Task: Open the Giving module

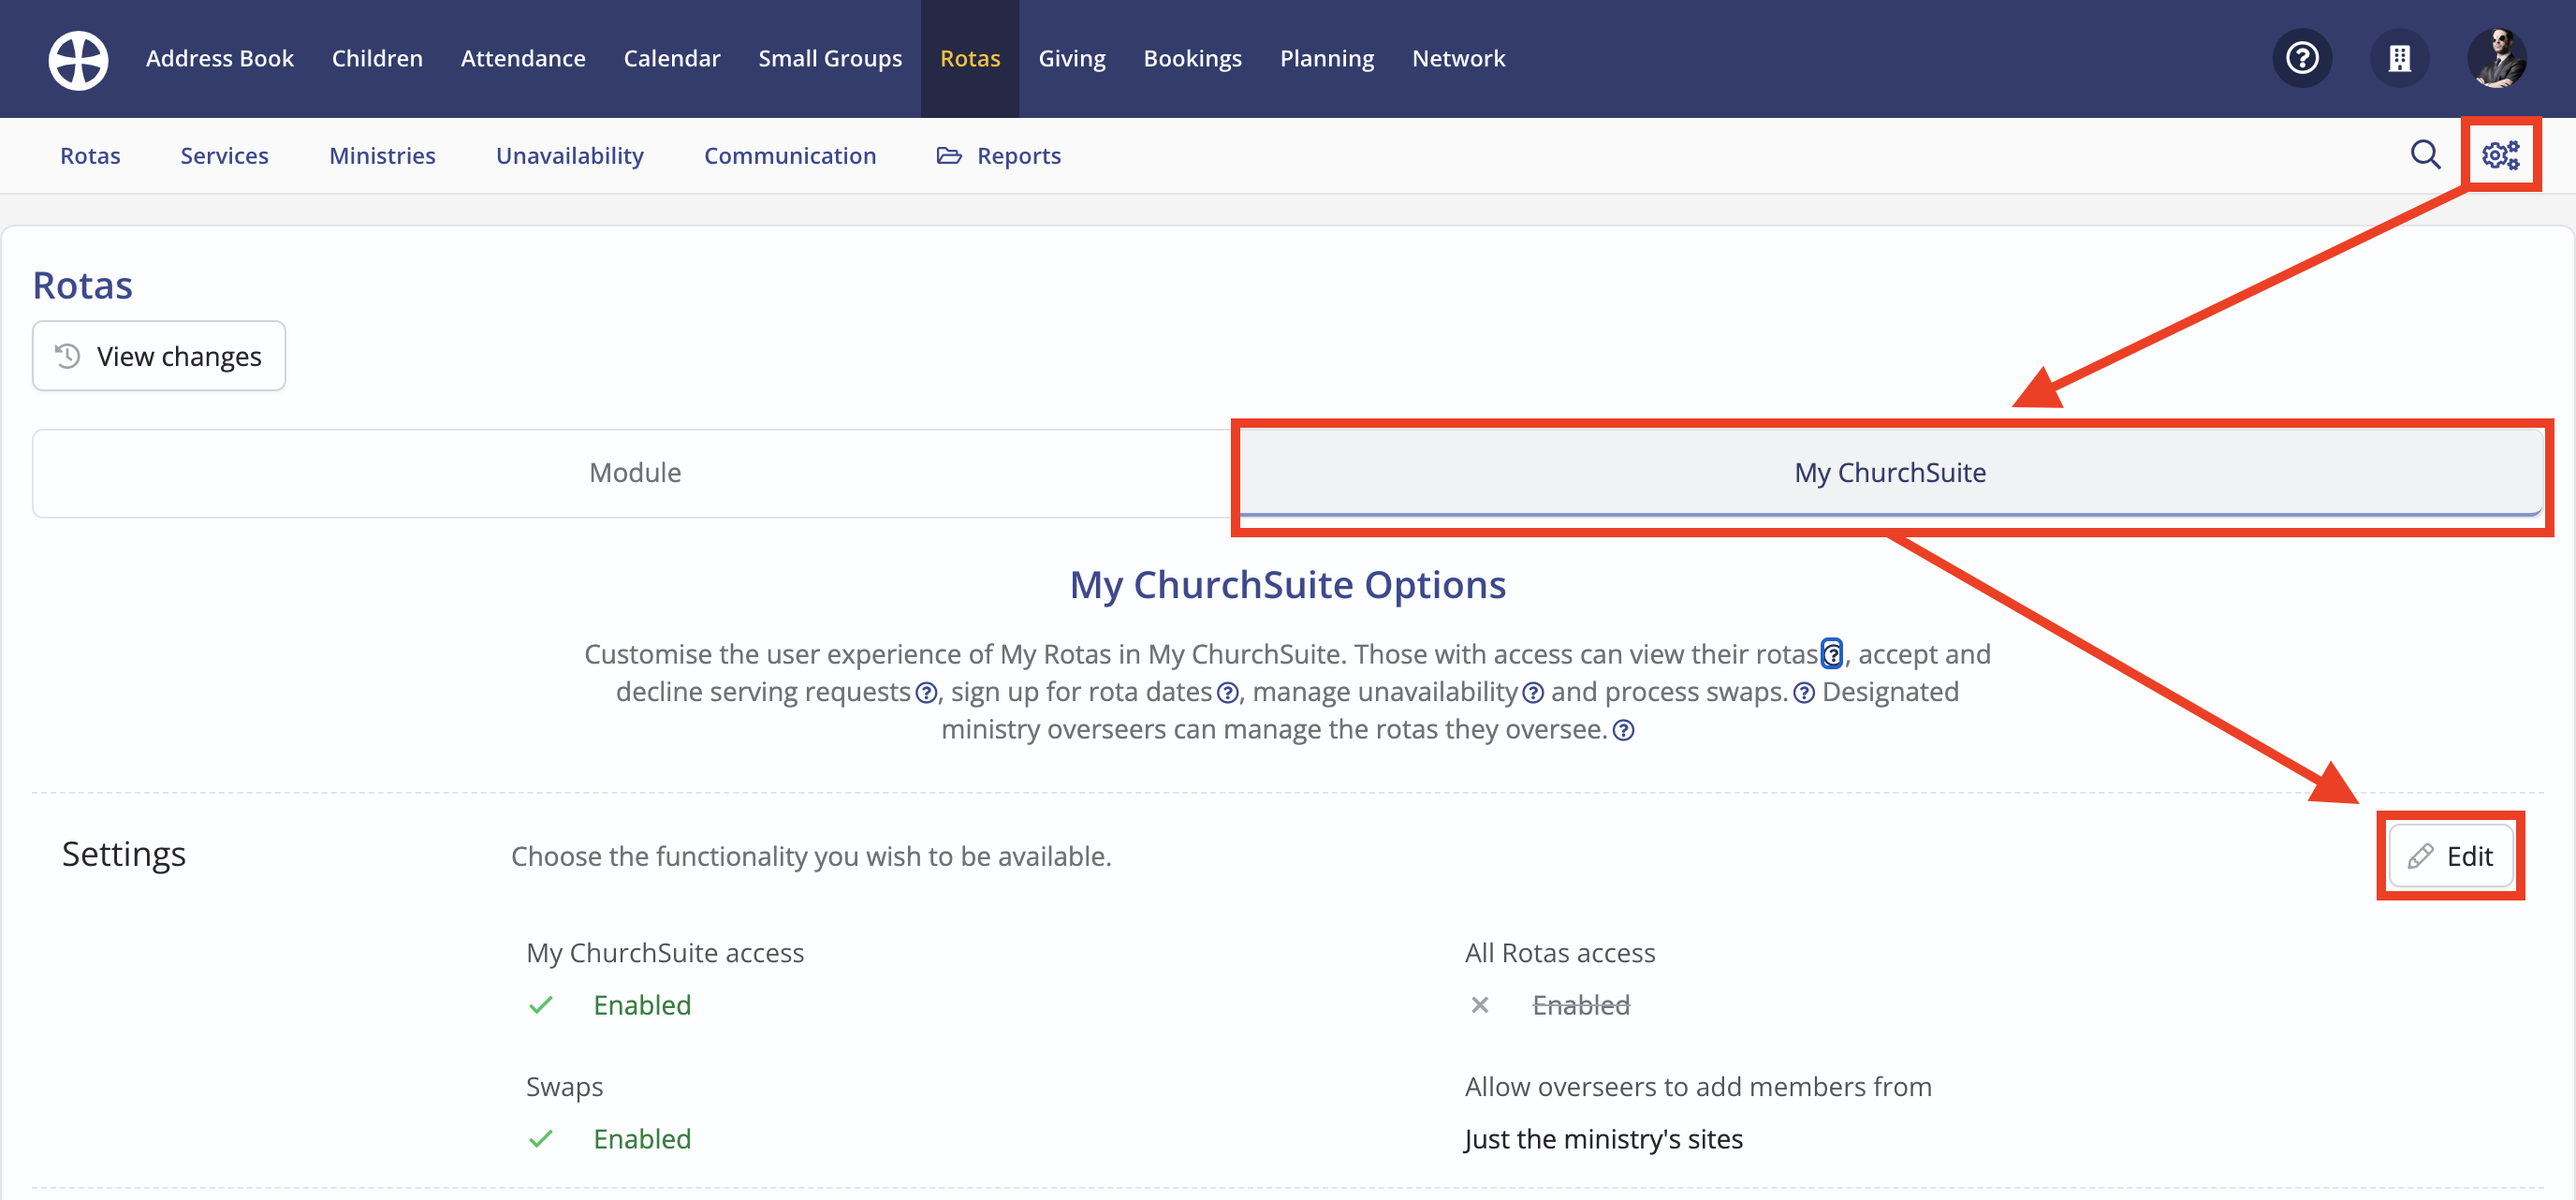Action: (x=1072, y=58)
